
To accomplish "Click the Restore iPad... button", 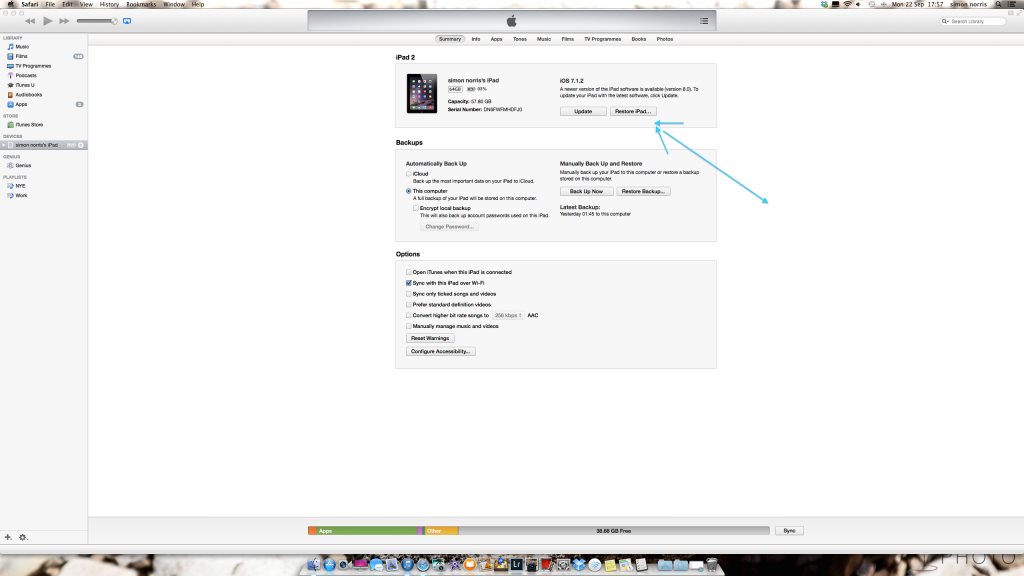I will [633, 112].
